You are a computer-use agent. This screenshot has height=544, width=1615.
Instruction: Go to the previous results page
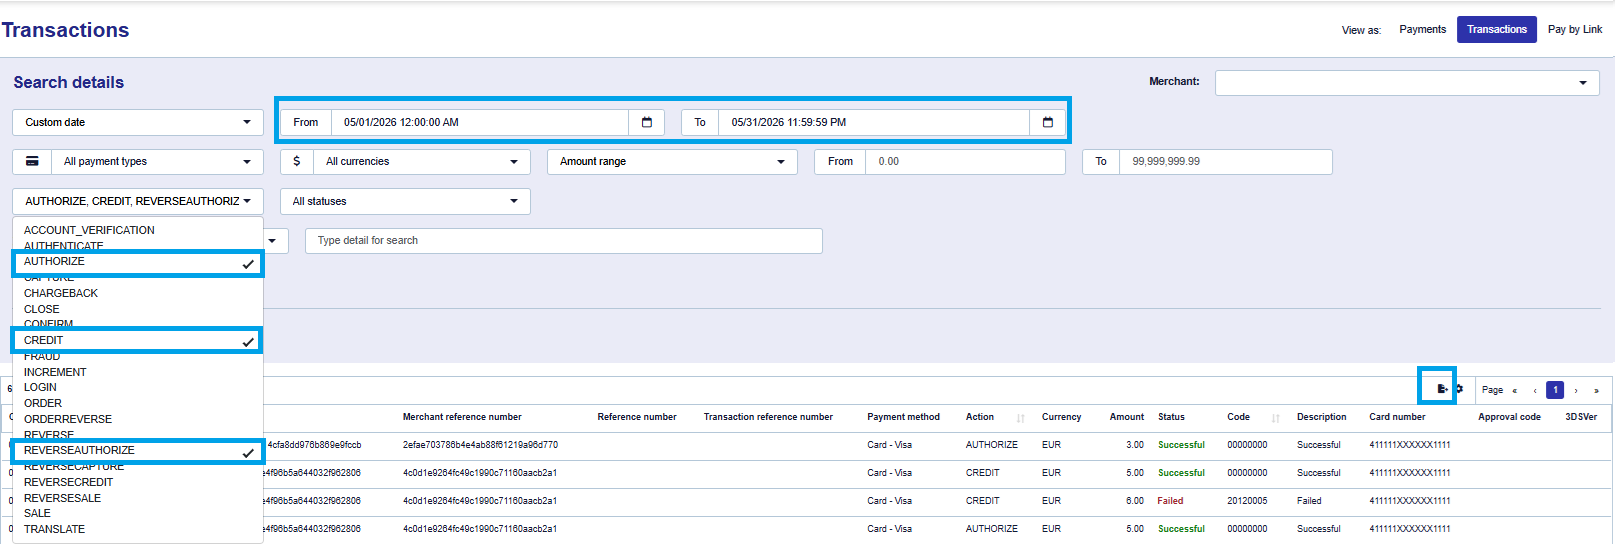tap(1535, 390)
